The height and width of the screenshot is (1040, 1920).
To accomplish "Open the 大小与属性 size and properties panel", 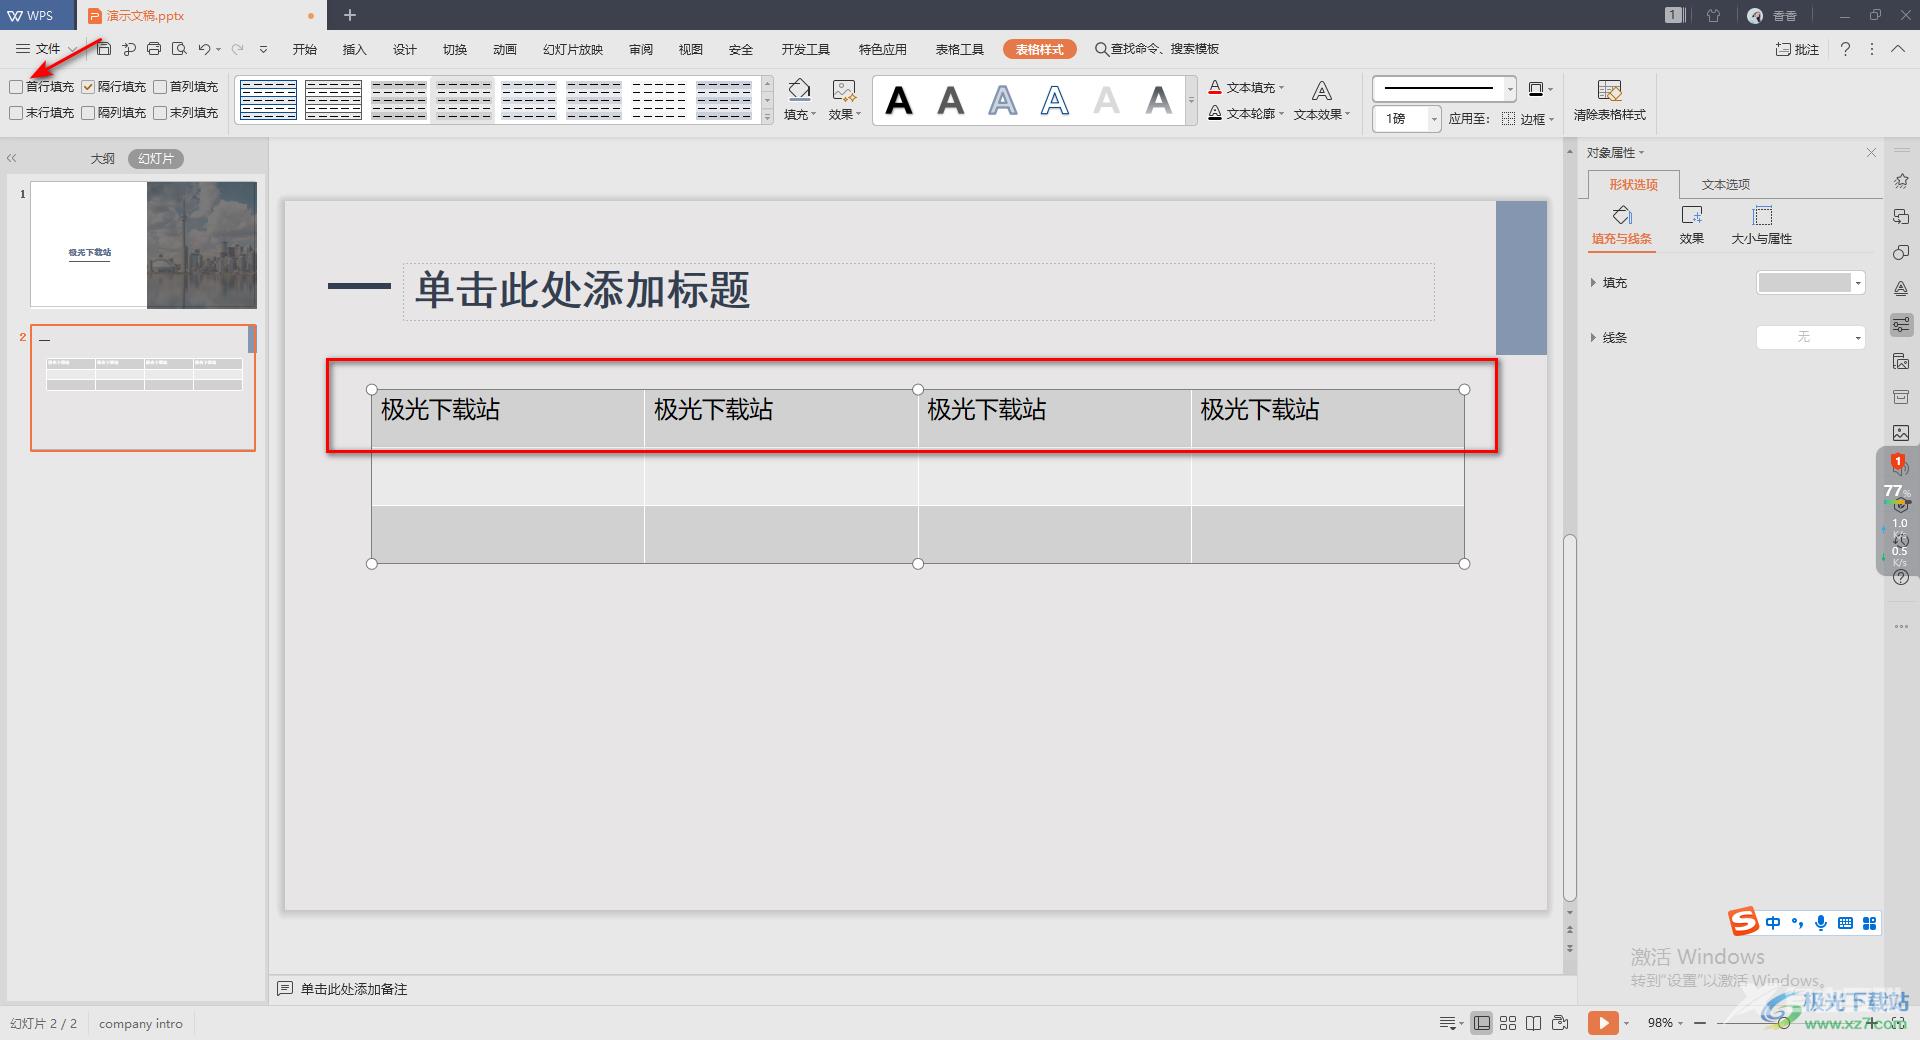I will 1761,225.
